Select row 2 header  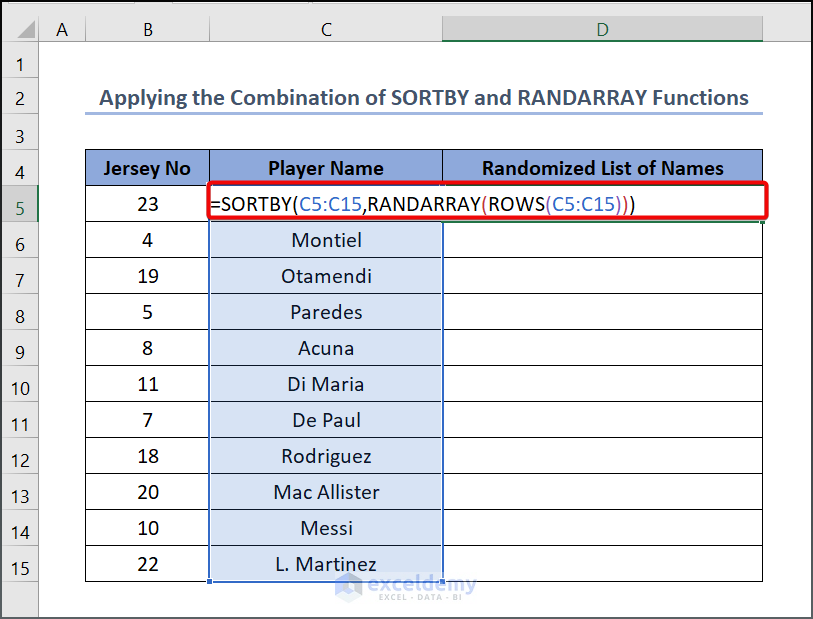click(20, 97)
